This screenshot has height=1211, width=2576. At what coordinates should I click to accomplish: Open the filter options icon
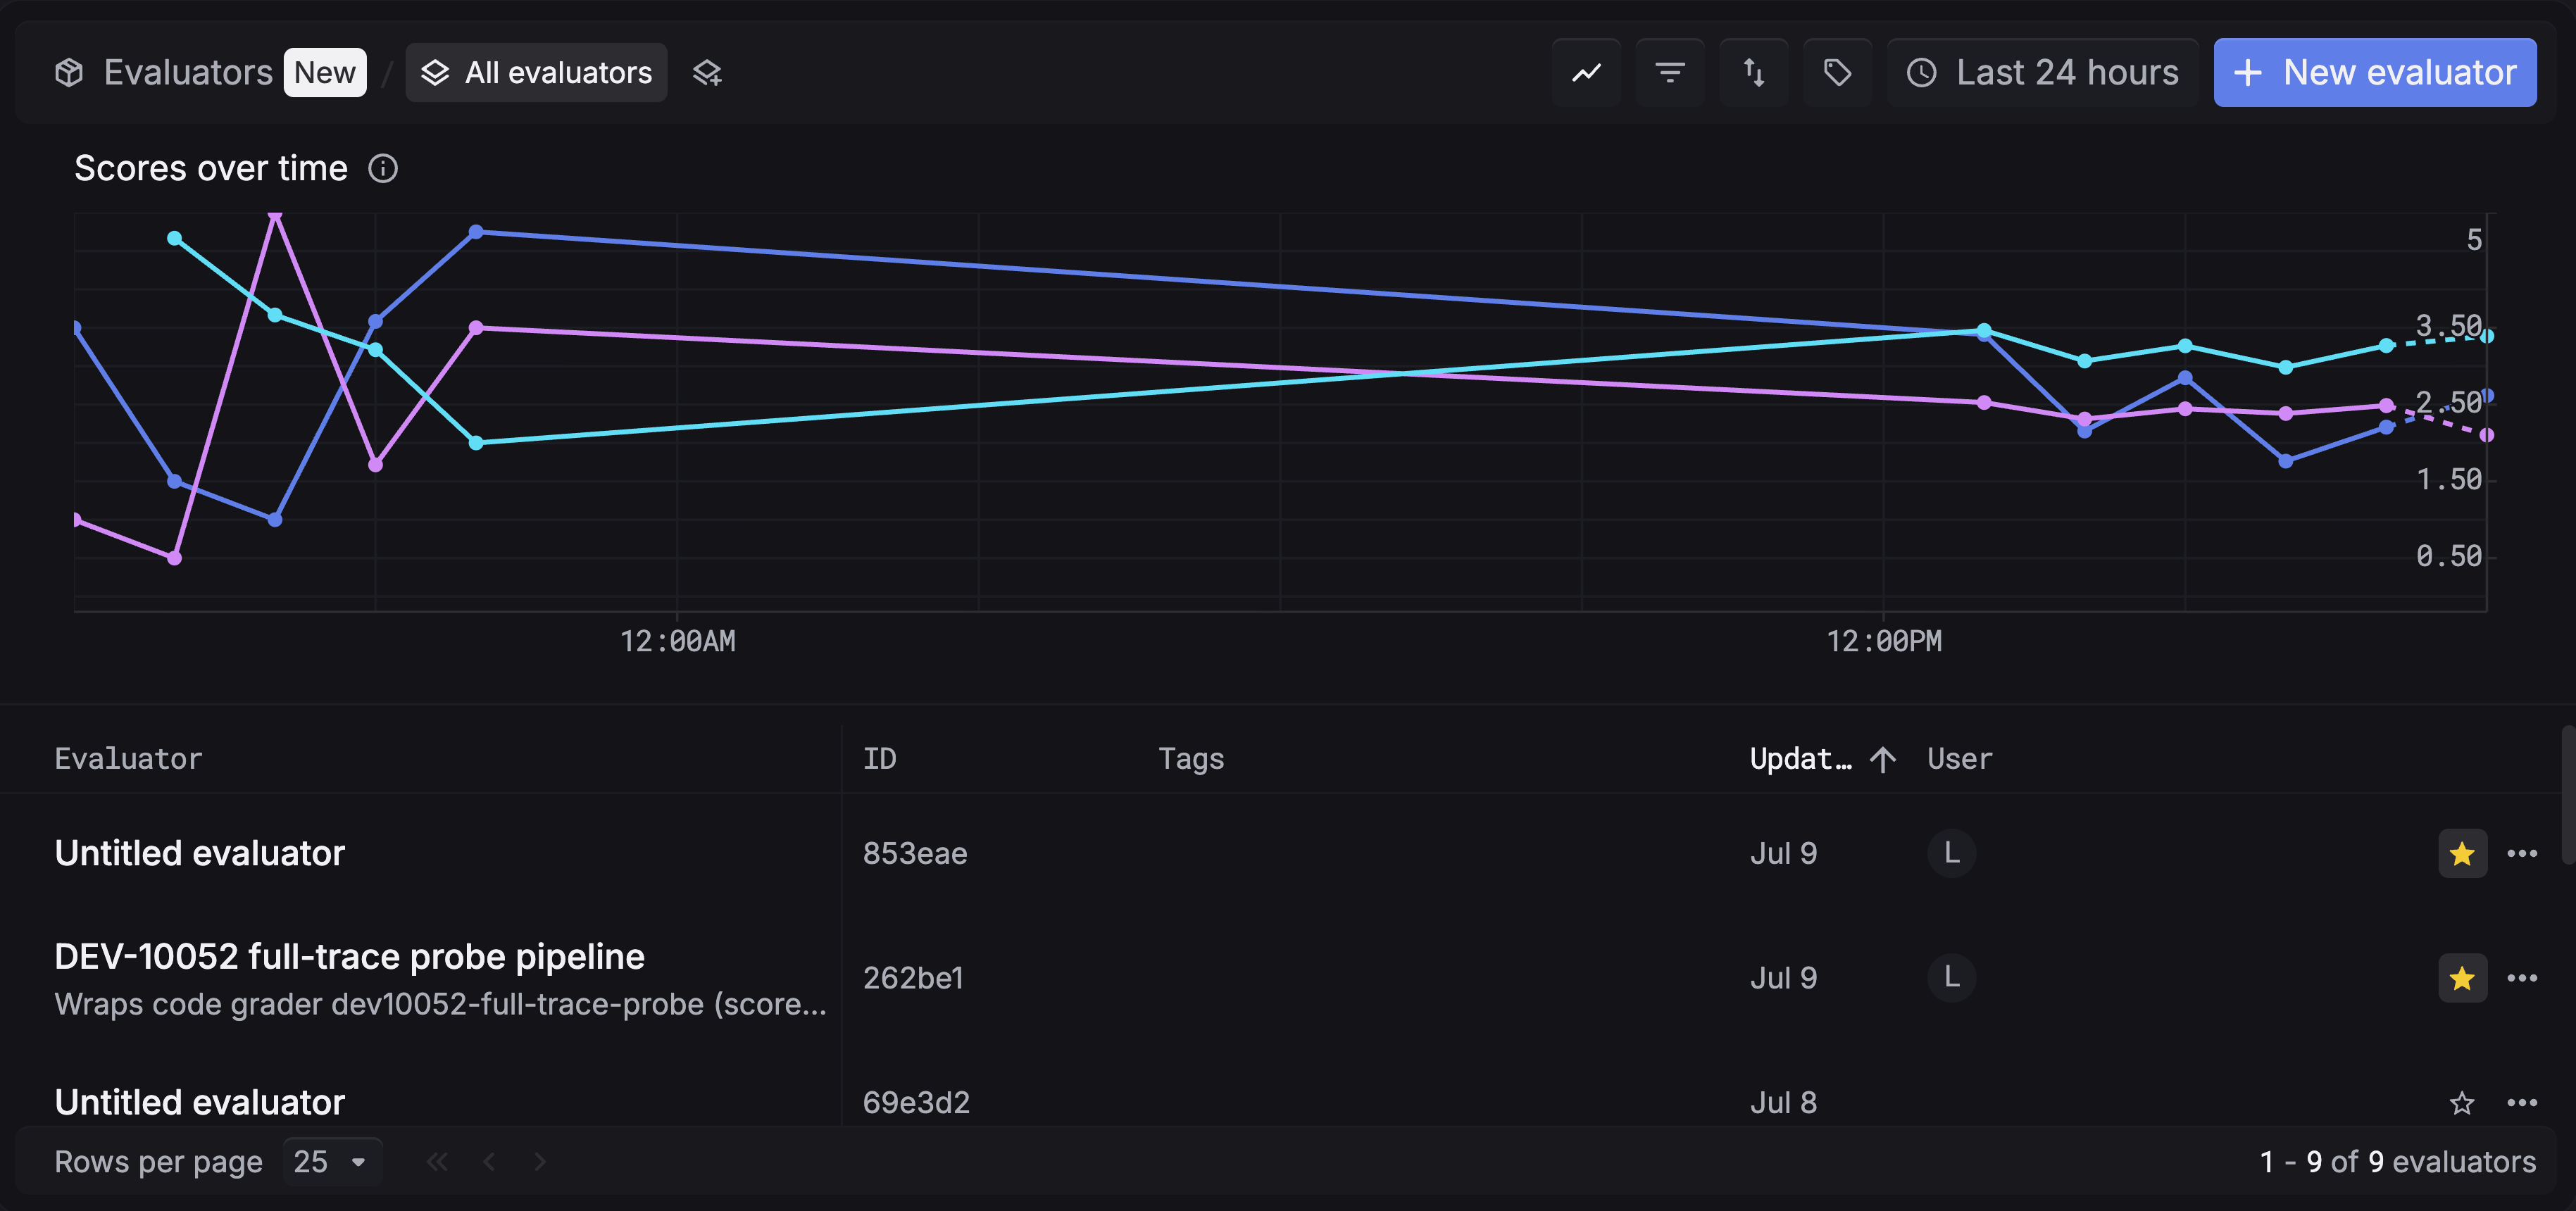pos(1670,73)
